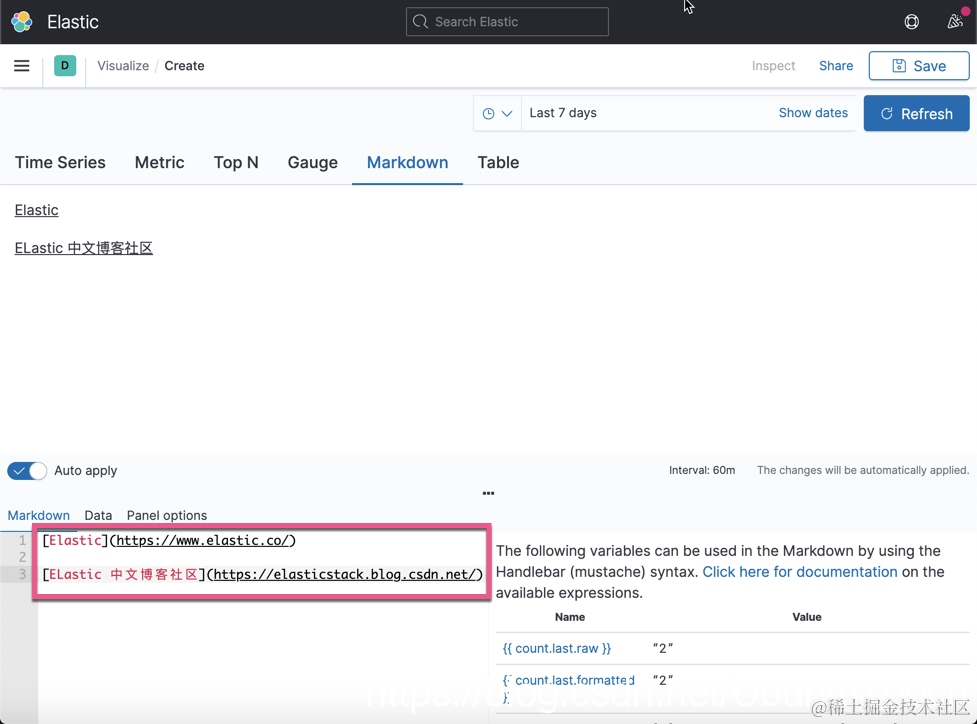Select the Markdown editor sub-tab
This screenshot has height=724, width=977.
(39, 515)
